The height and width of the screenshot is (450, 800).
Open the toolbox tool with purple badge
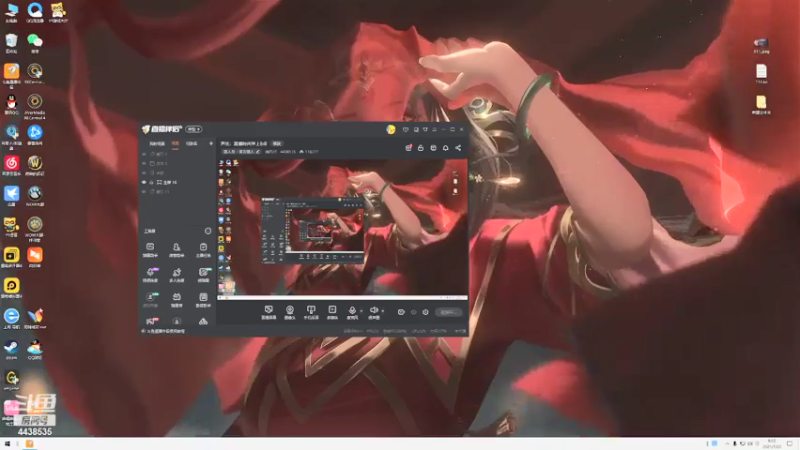[x=151, y=274]
